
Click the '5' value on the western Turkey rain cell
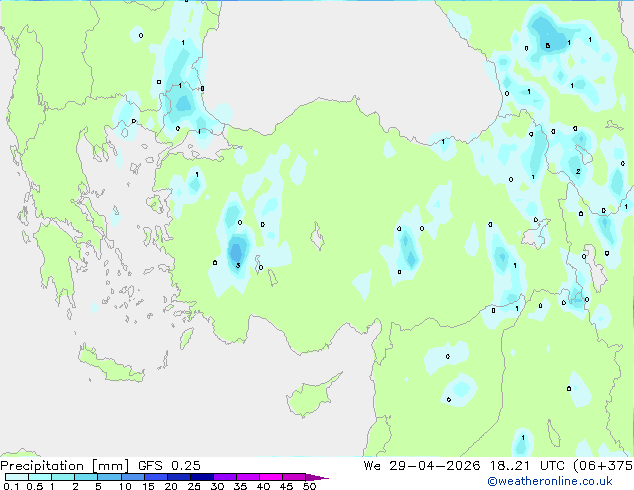(238, 266)
